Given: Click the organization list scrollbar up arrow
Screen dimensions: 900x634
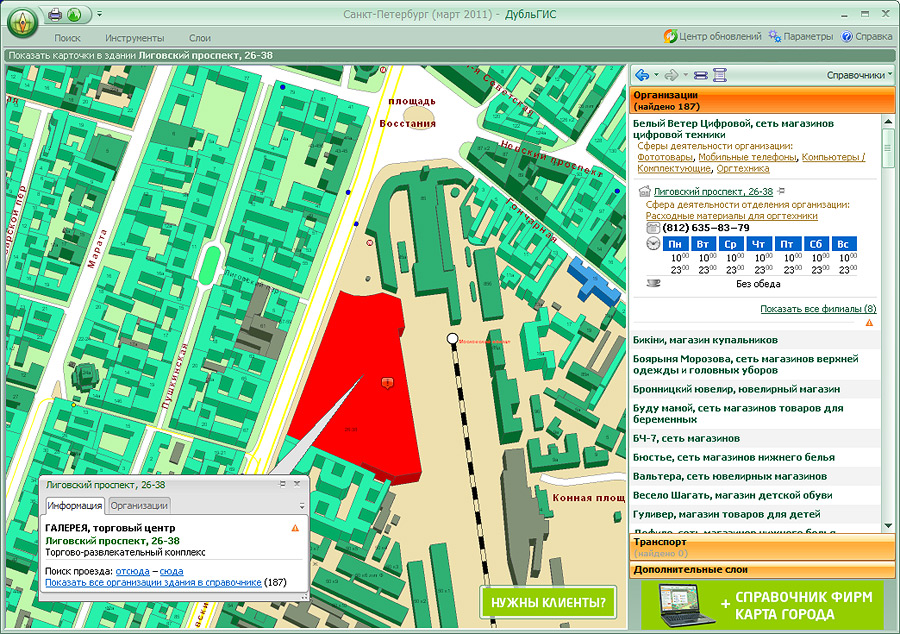Looking at the screenshot, I should click(x=888, y=122).
